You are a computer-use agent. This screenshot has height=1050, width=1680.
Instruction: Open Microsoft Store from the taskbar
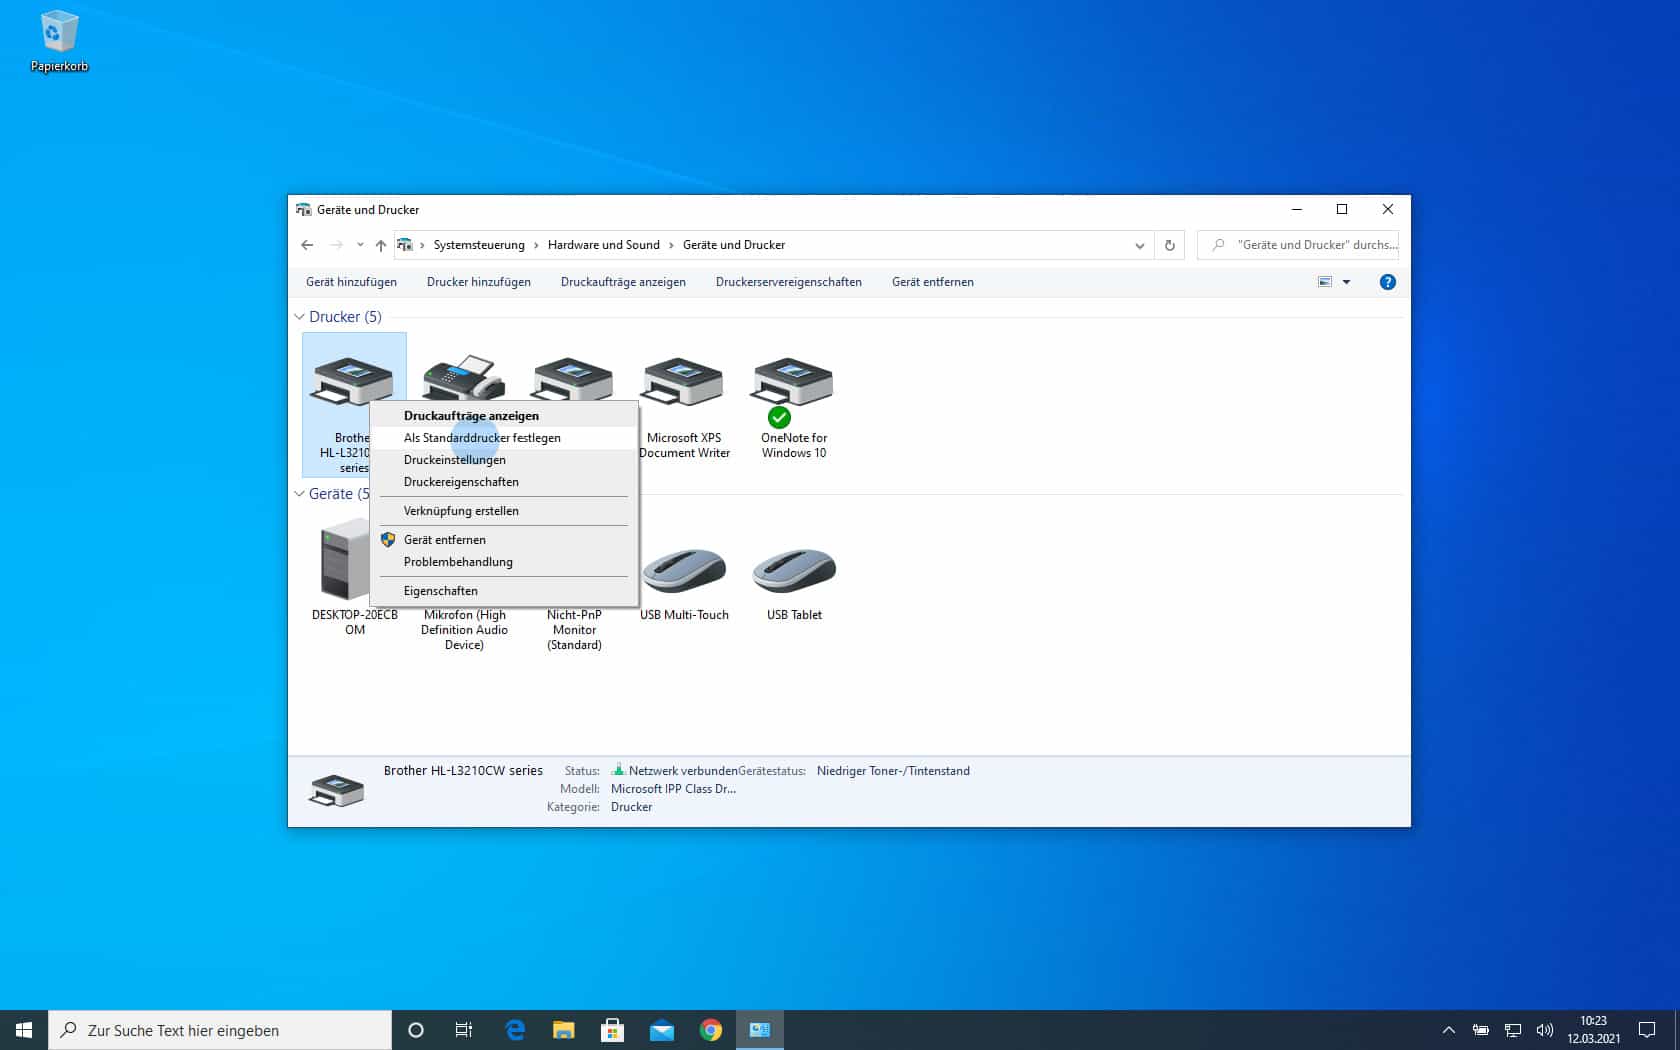tap(613, 1030)
